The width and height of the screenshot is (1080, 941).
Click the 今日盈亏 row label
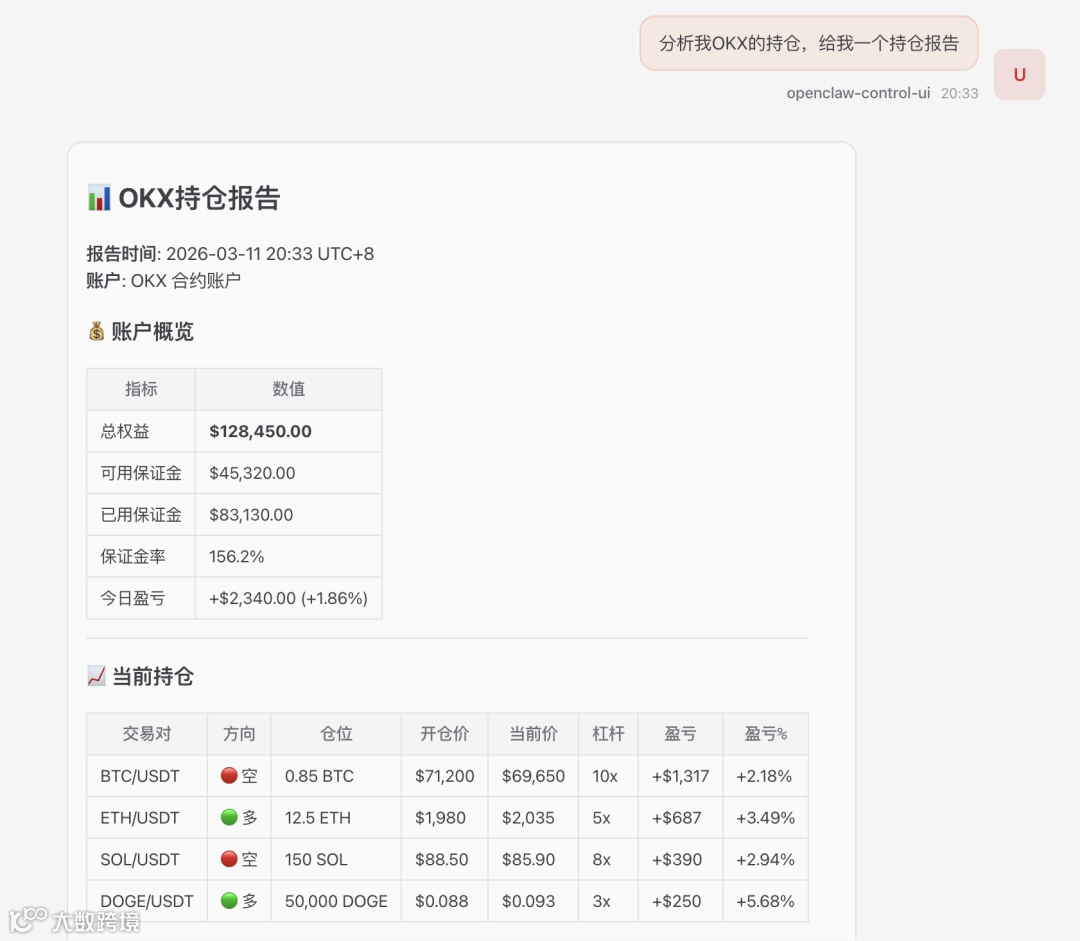click(x=133, y=598)
